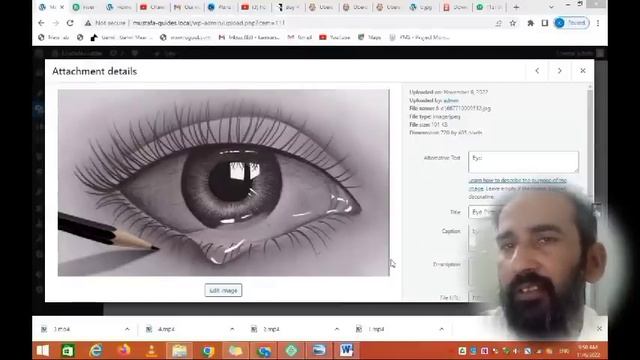Open the Paused profile menu

pos(571,23)
